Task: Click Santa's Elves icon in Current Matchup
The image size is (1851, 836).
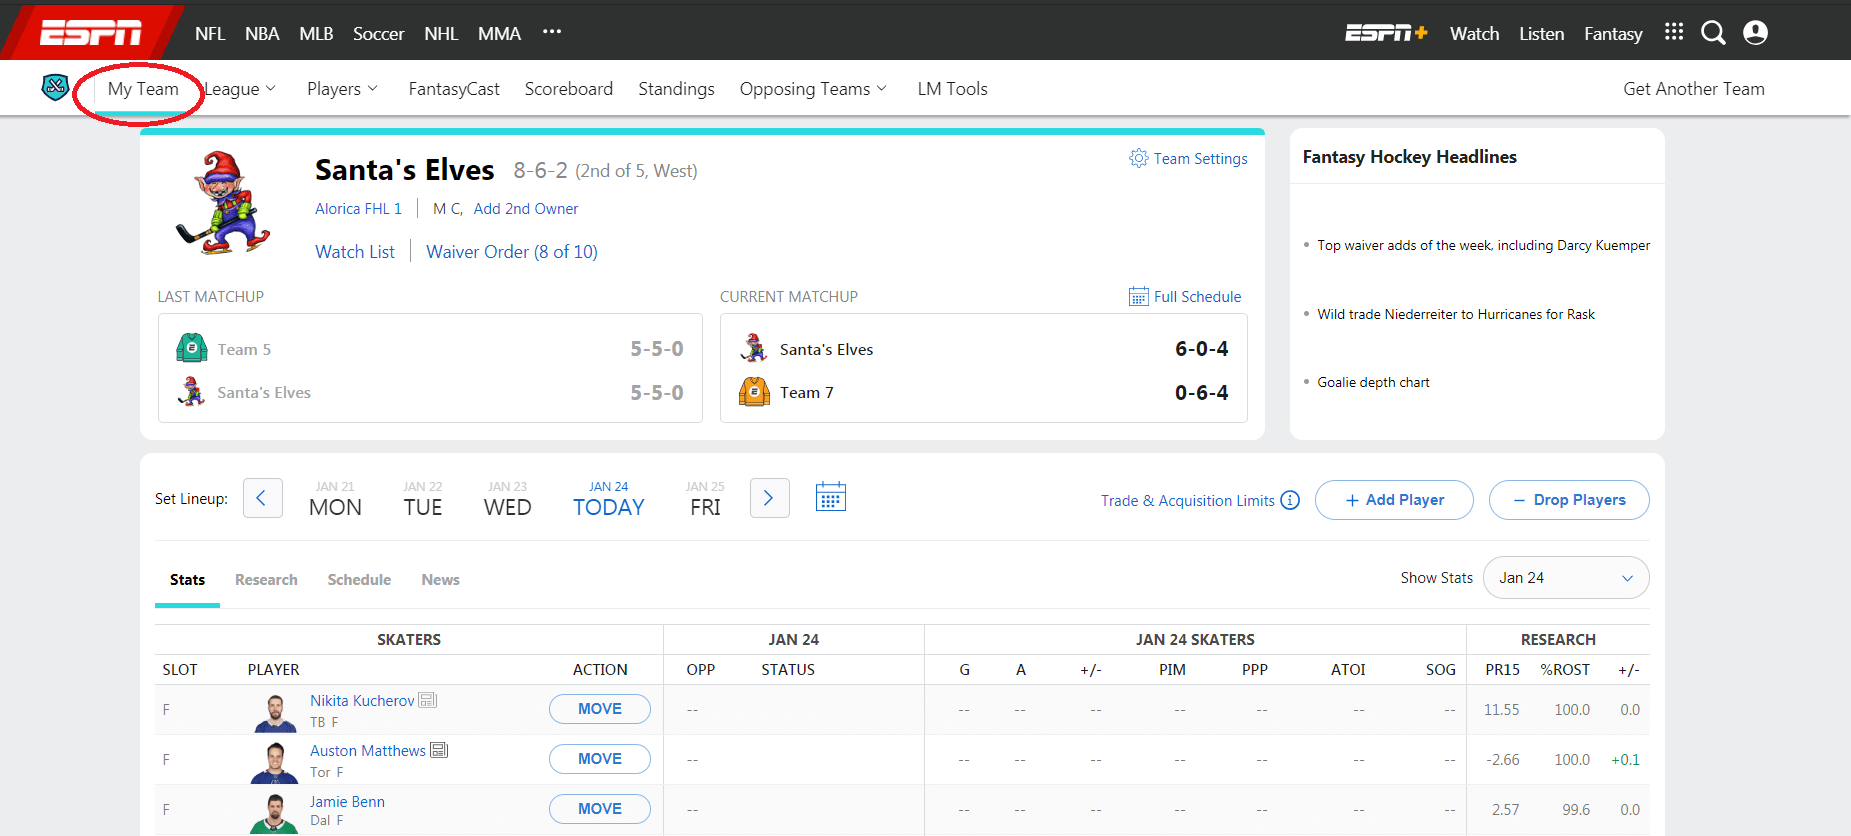Action: pos(754,348)
